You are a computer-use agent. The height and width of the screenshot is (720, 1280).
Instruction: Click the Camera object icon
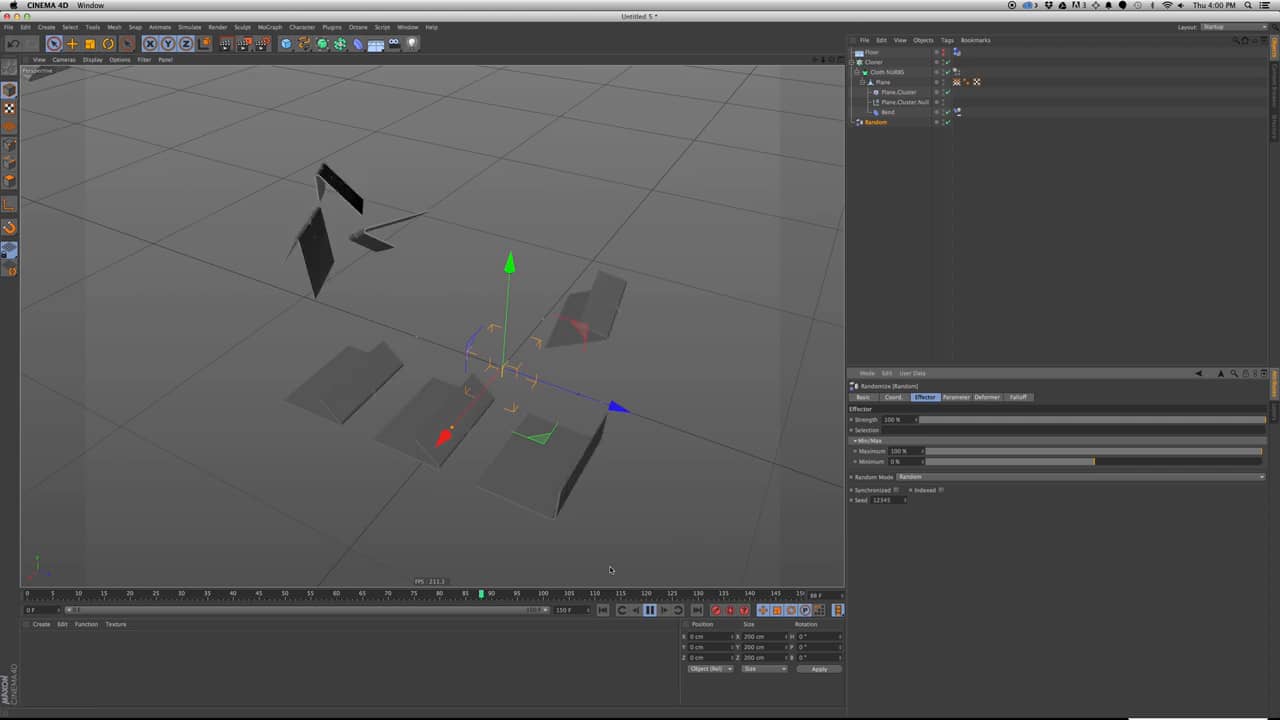click(x=394, y=44)
